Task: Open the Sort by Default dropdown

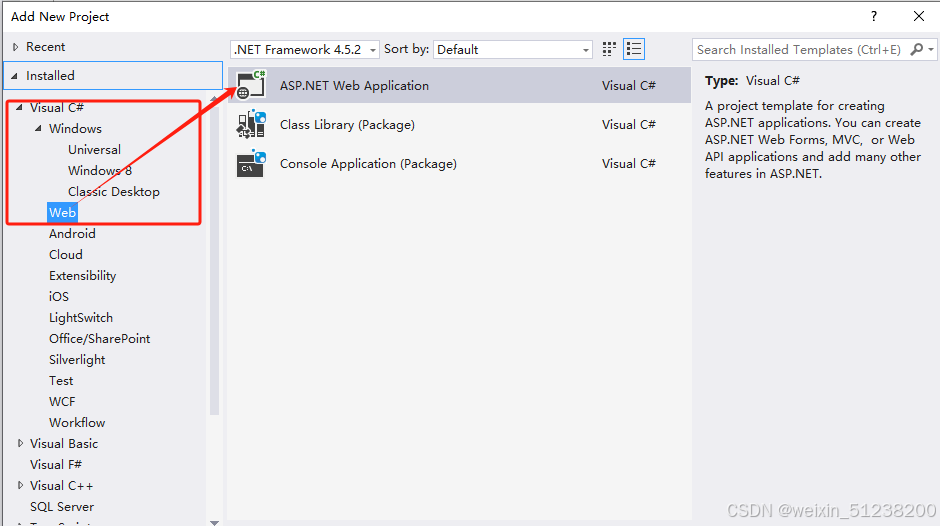Action: (513, 49)
